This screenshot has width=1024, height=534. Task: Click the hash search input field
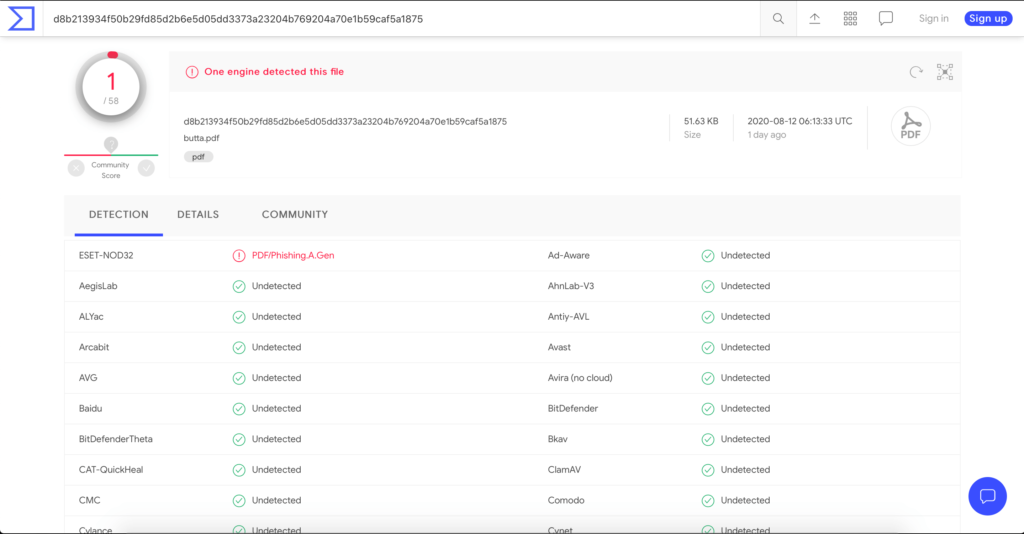pyautogui.click(x=400, y=18)
